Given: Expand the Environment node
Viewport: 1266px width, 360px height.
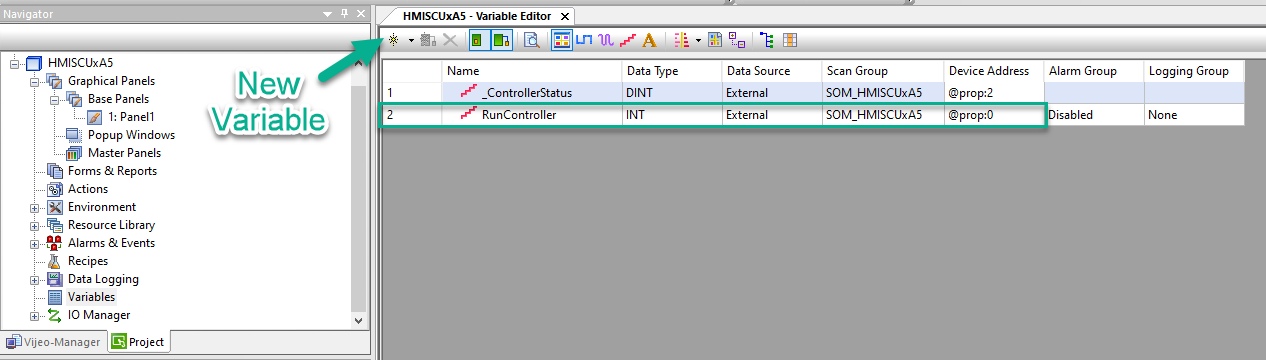Looking at the screenshot, I should pos(34,207).
